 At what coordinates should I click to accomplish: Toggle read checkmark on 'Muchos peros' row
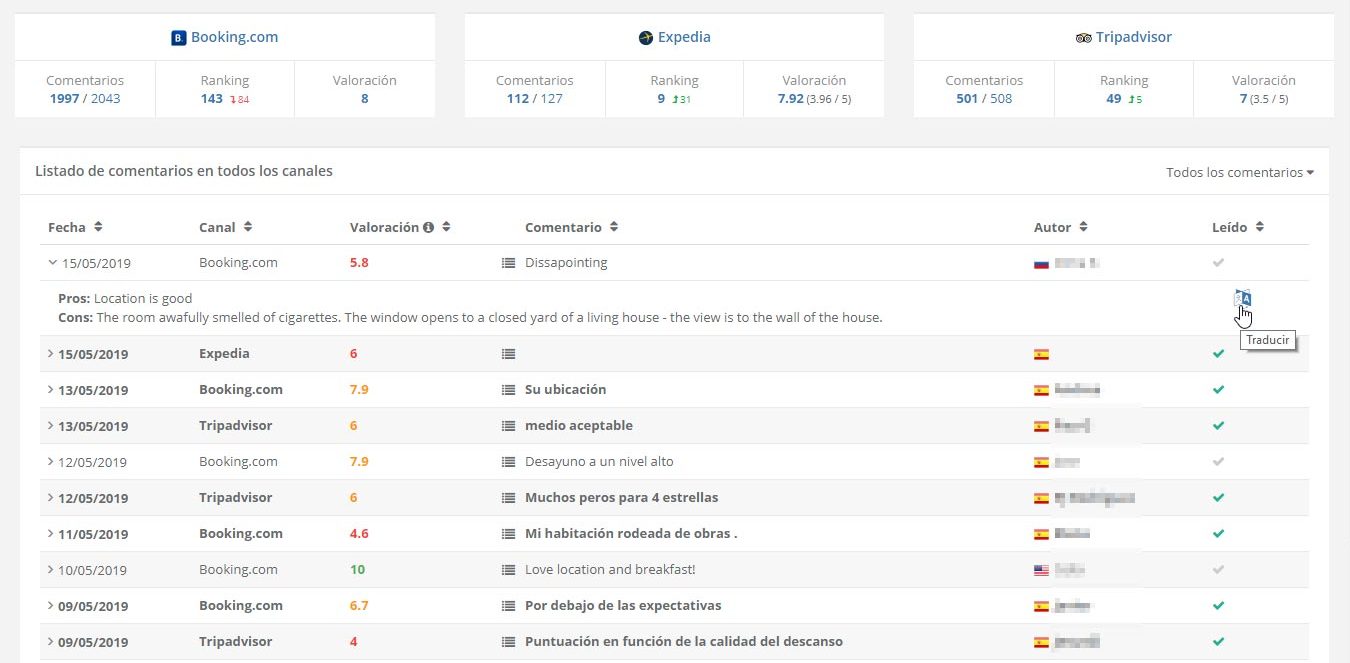[1218, 498]
